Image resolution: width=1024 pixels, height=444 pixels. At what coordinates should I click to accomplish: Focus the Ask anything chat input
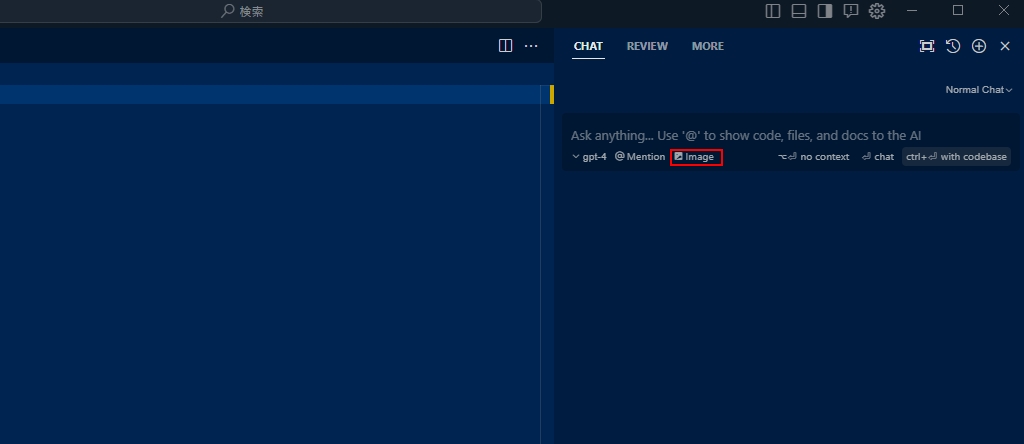tap(745, 135)
